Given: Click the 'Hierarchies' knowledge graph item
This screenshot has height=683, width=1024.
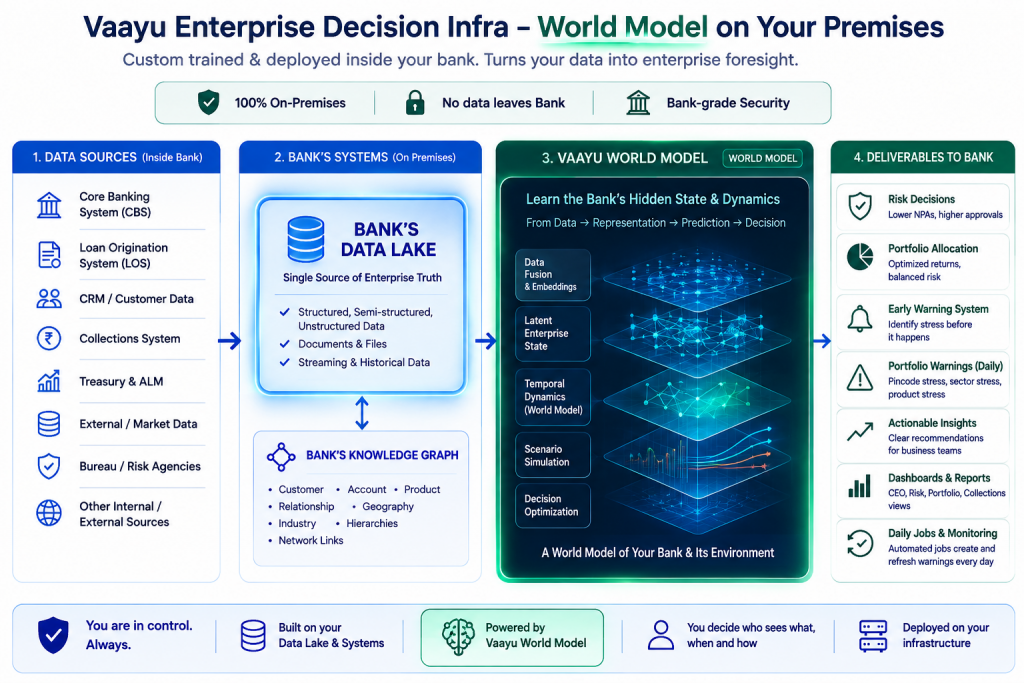Looking at the screenshot, I should coord(372,523).
